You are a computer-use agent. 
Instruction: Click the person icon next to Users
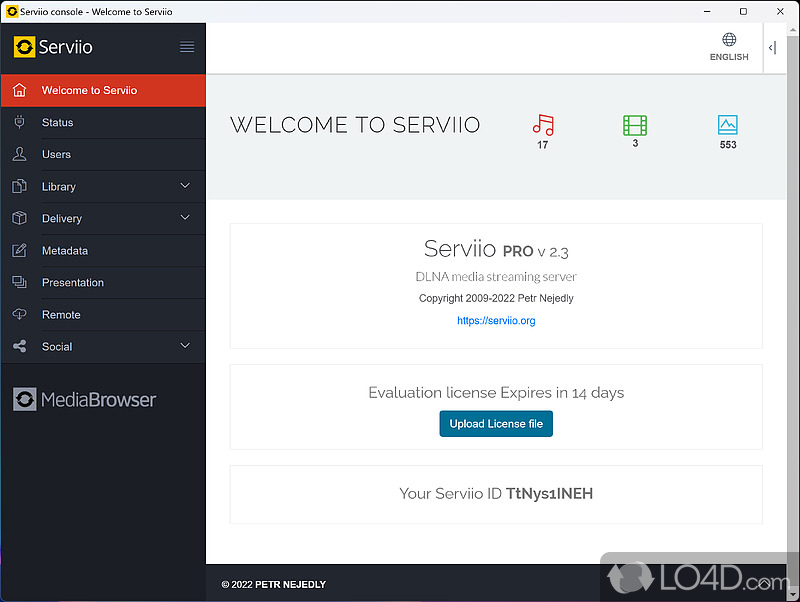tap(19, 154)
